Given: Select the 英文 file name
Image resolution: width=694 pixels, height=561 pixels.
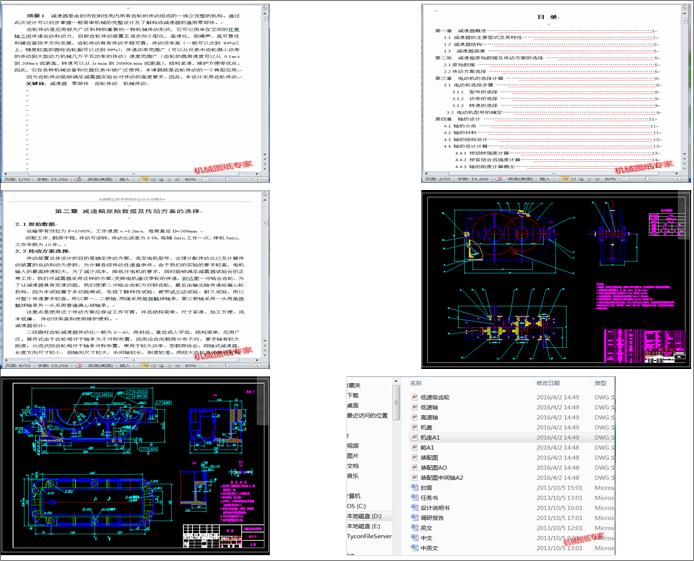Looking at the screenshot, I should (x=426, y=528).
